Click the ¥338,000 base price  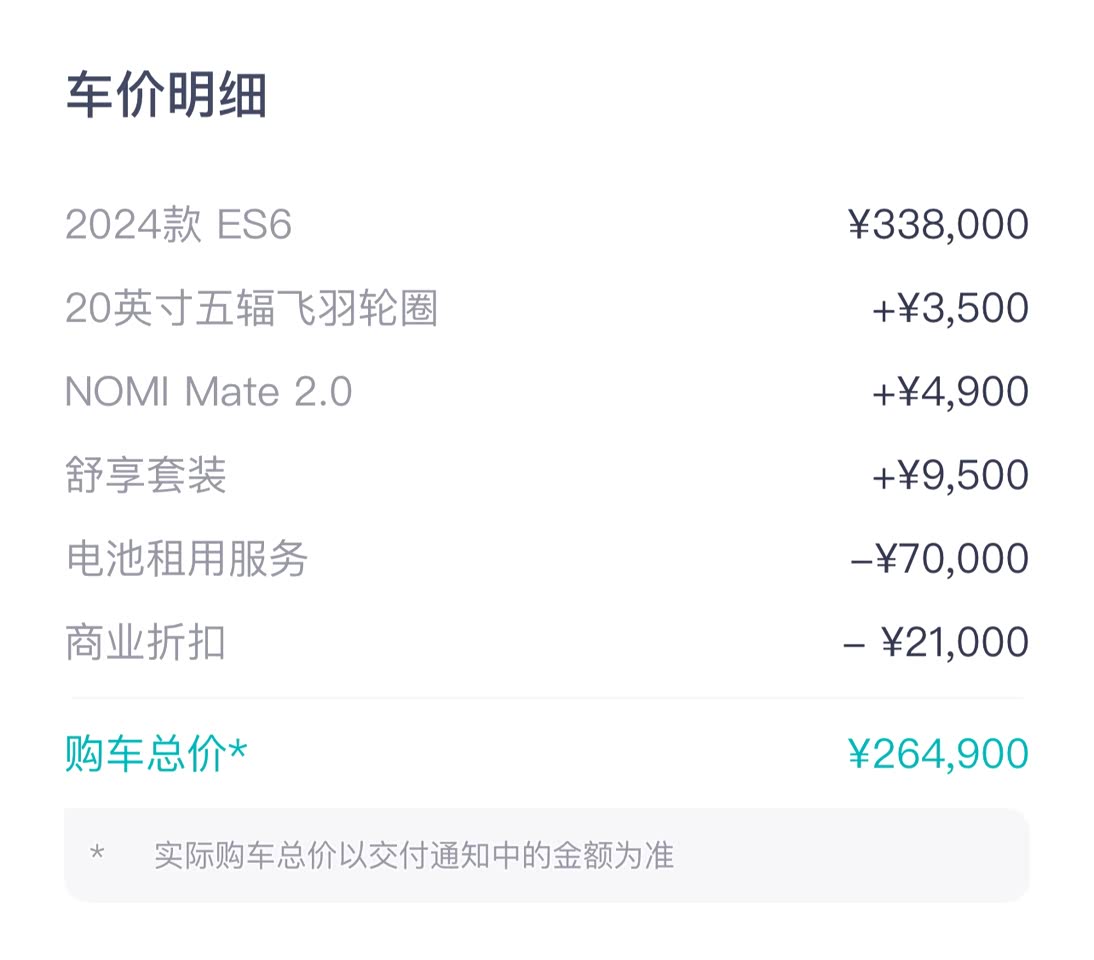(938, 226)
